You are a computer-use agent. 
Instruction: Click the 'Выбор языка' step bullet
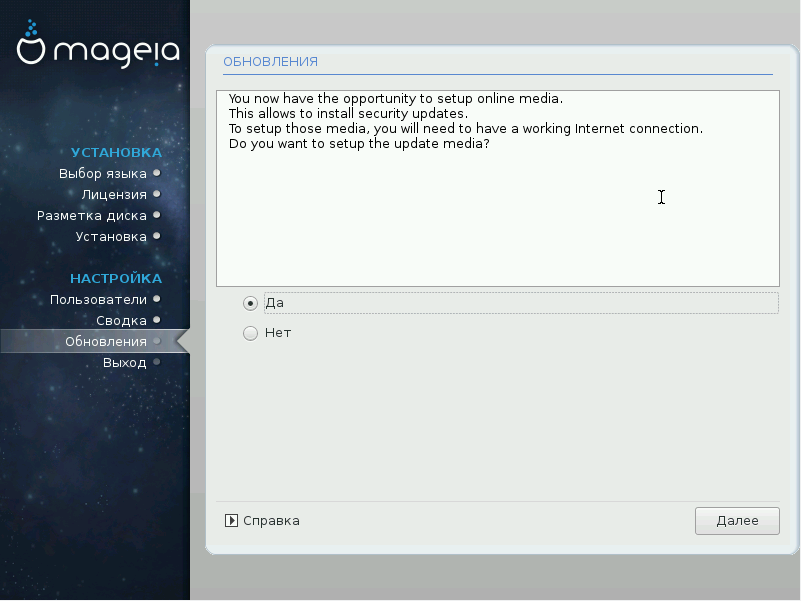[x=157, y=173]
